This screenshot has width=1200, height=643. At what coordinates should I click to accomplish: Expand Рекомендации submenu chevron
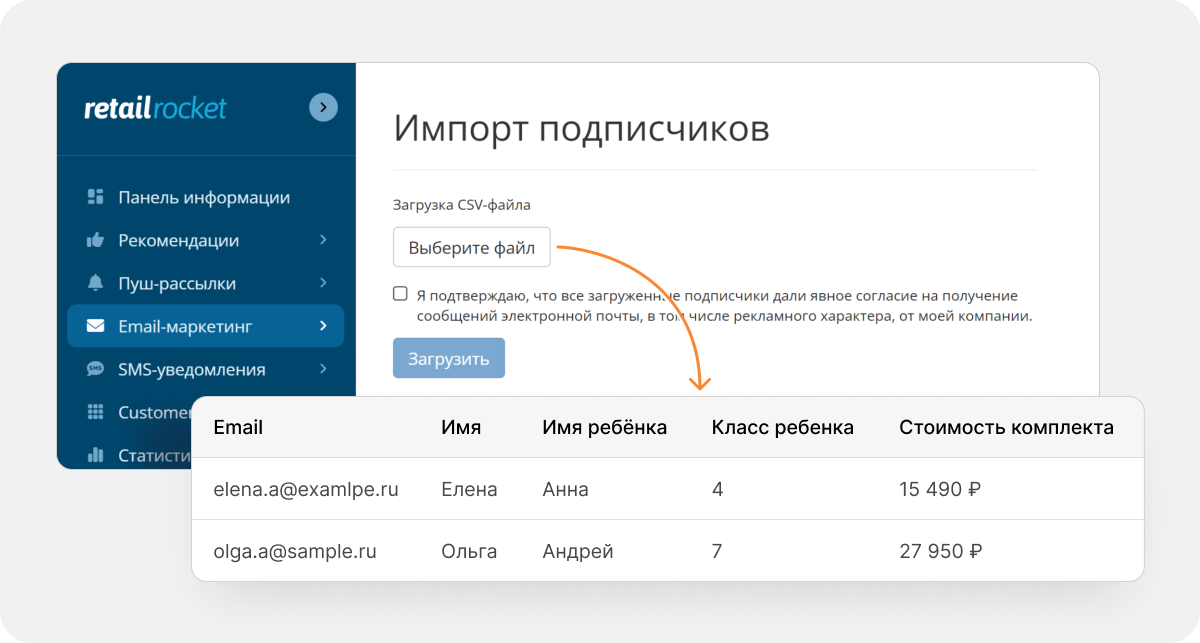pyautogui.click(x=323, y=240)
